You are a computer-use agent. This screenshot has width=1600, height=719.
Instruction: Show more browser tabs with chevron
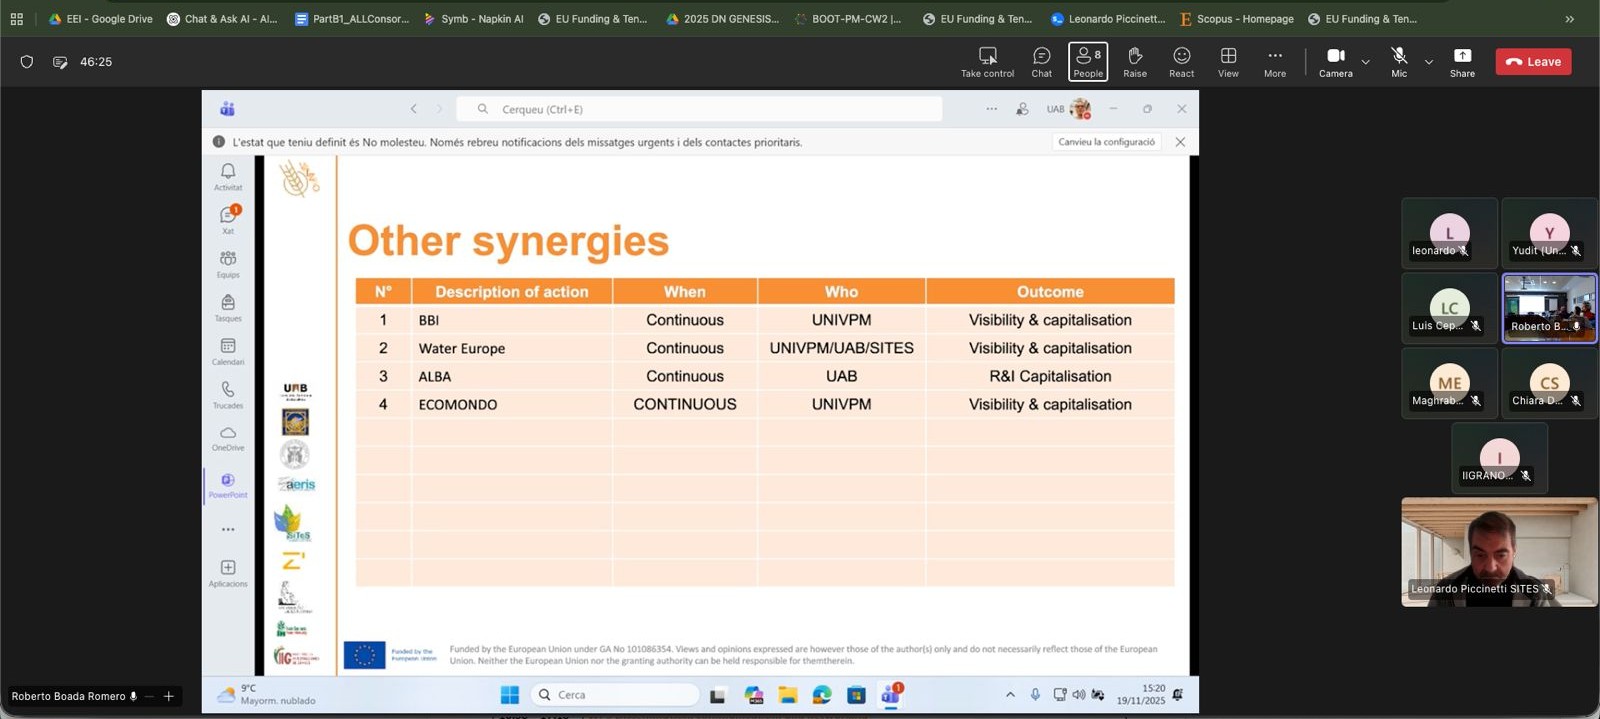tap(1569, 19)
